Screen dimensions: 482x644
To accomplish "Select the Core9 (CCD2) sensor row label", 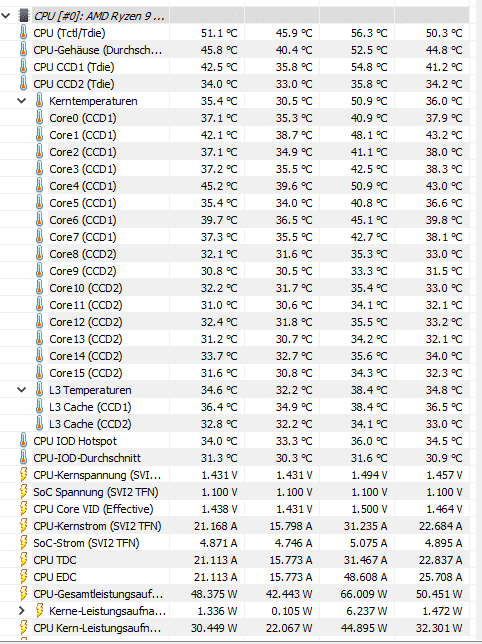I will click(83, 271).
